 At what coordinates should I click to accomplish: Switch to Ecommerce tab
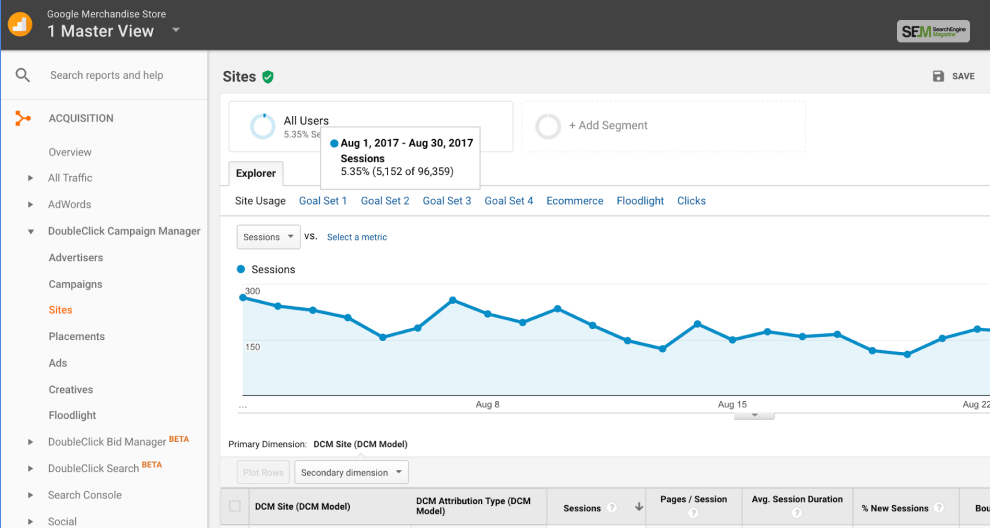575,201
